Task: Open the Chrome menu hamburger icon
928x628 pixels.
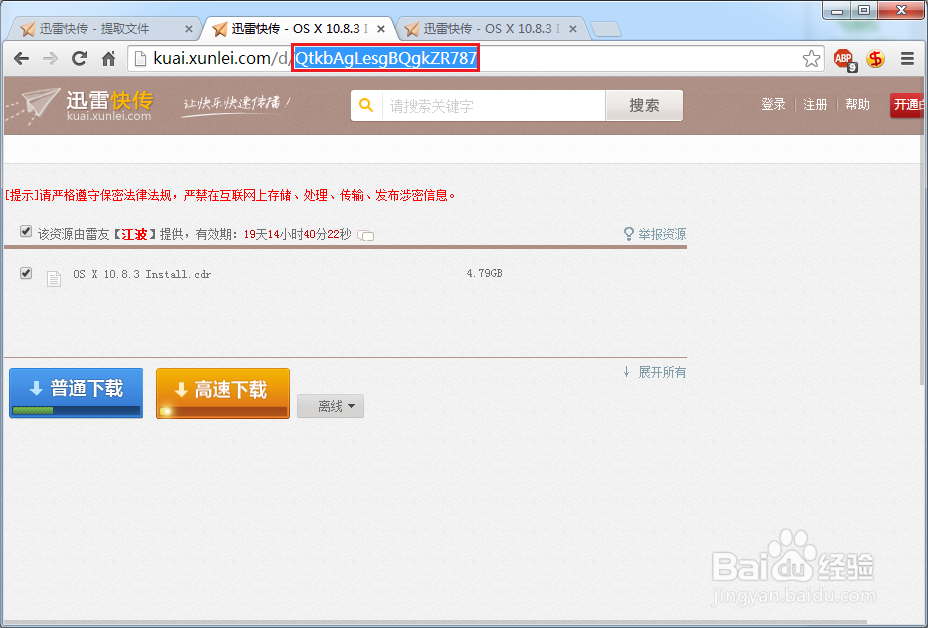Action: (x=907, y=59)
